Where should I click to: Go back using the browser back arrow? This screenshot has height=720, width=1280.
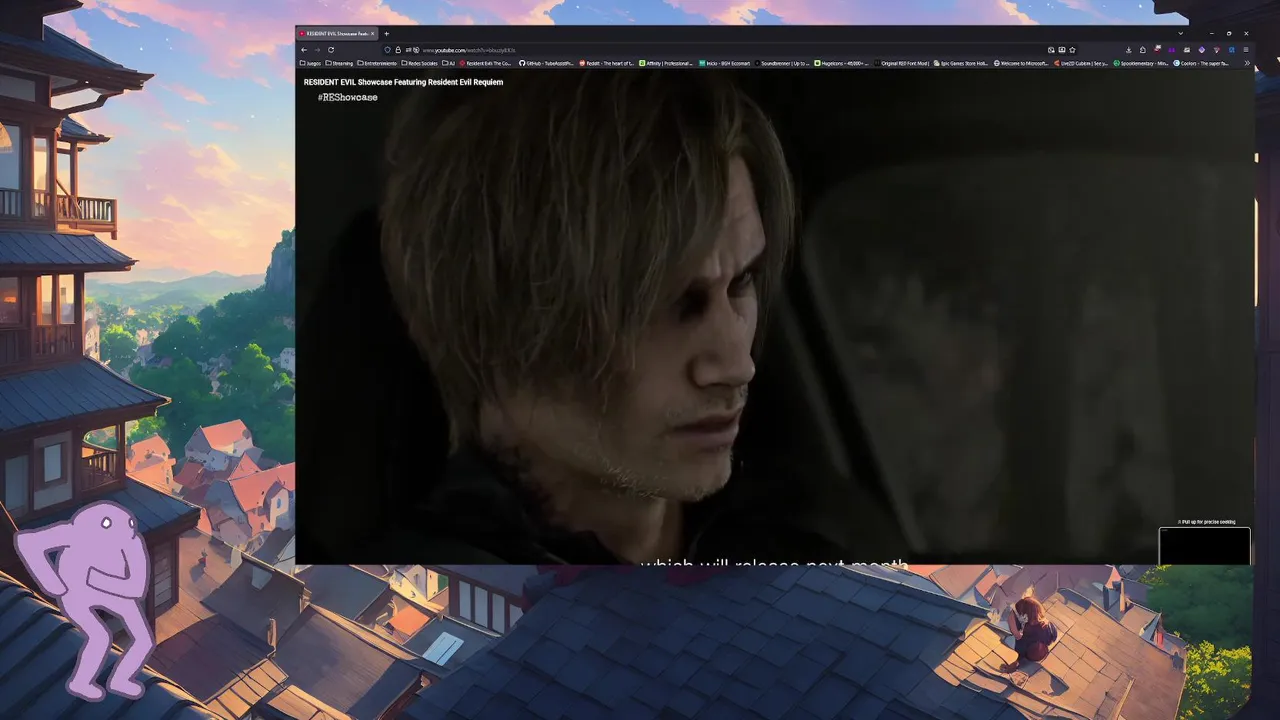[x=304, y=50]
